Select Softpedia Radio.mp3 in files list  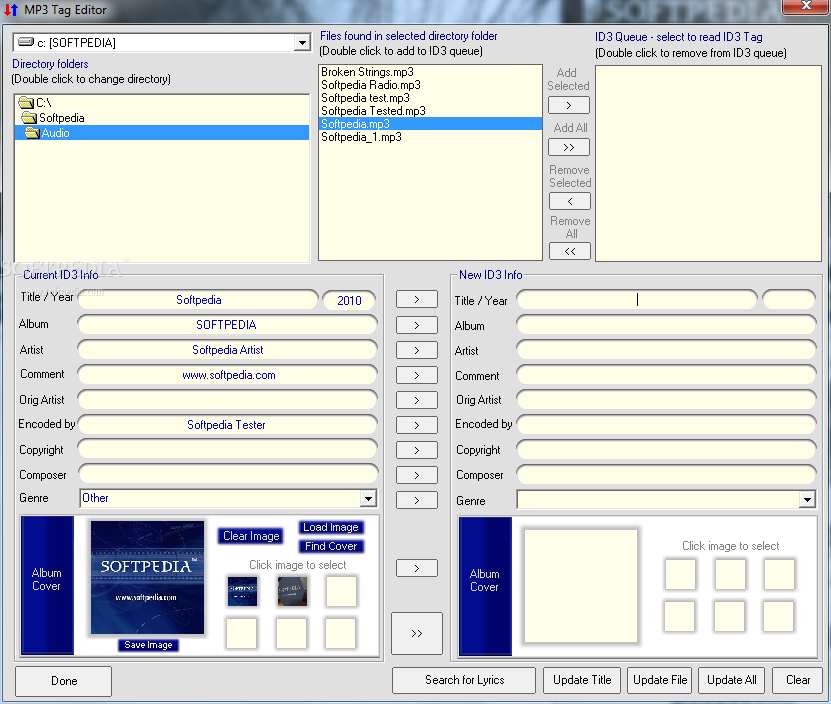tap(430, 85)
